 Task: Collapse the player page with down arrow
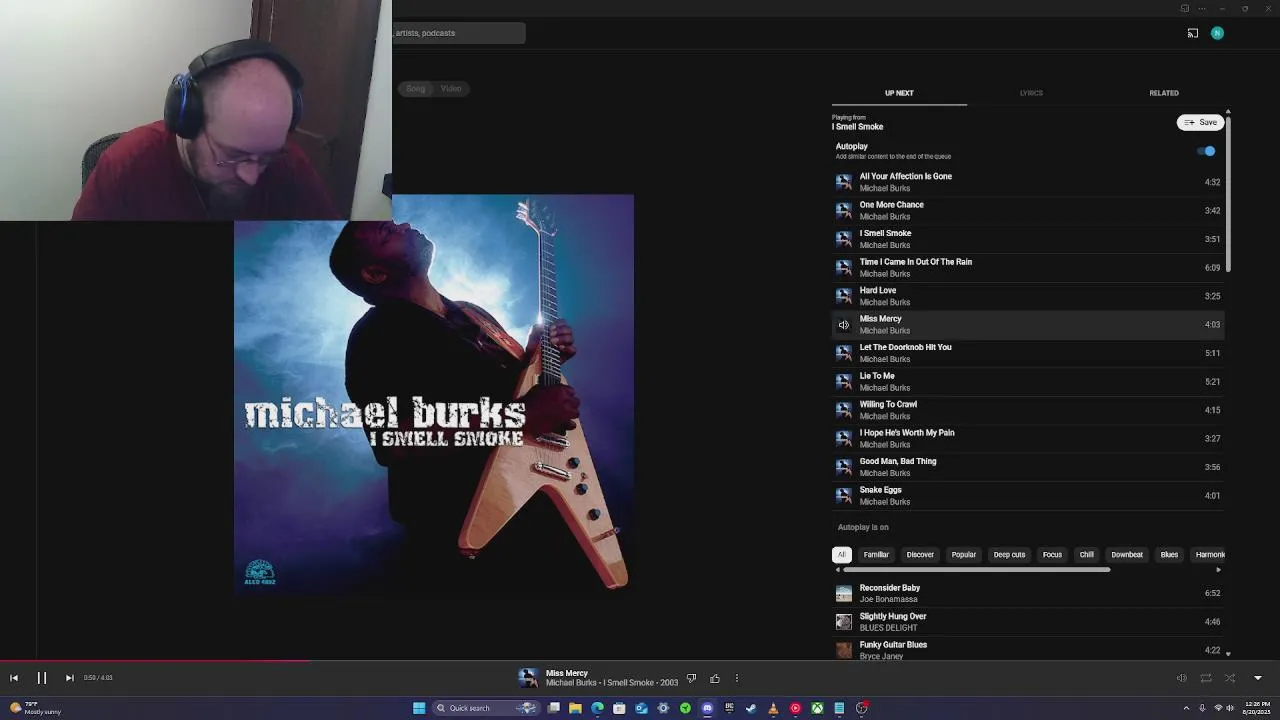1258,678
